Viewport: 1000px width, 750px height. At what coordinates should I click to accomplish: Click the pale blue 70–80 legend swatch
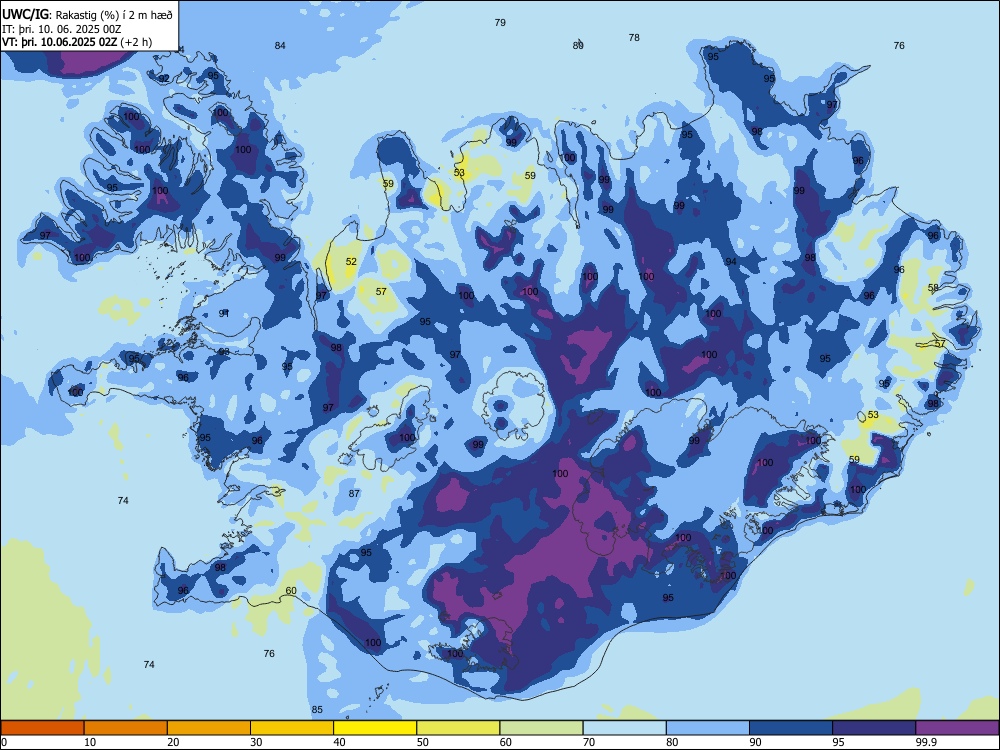point(624,728)
